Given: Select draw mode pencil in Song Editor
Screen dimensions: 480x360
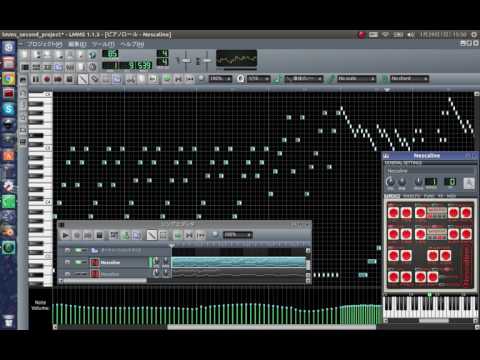Looking at the screenshot, I should point(152,235).
